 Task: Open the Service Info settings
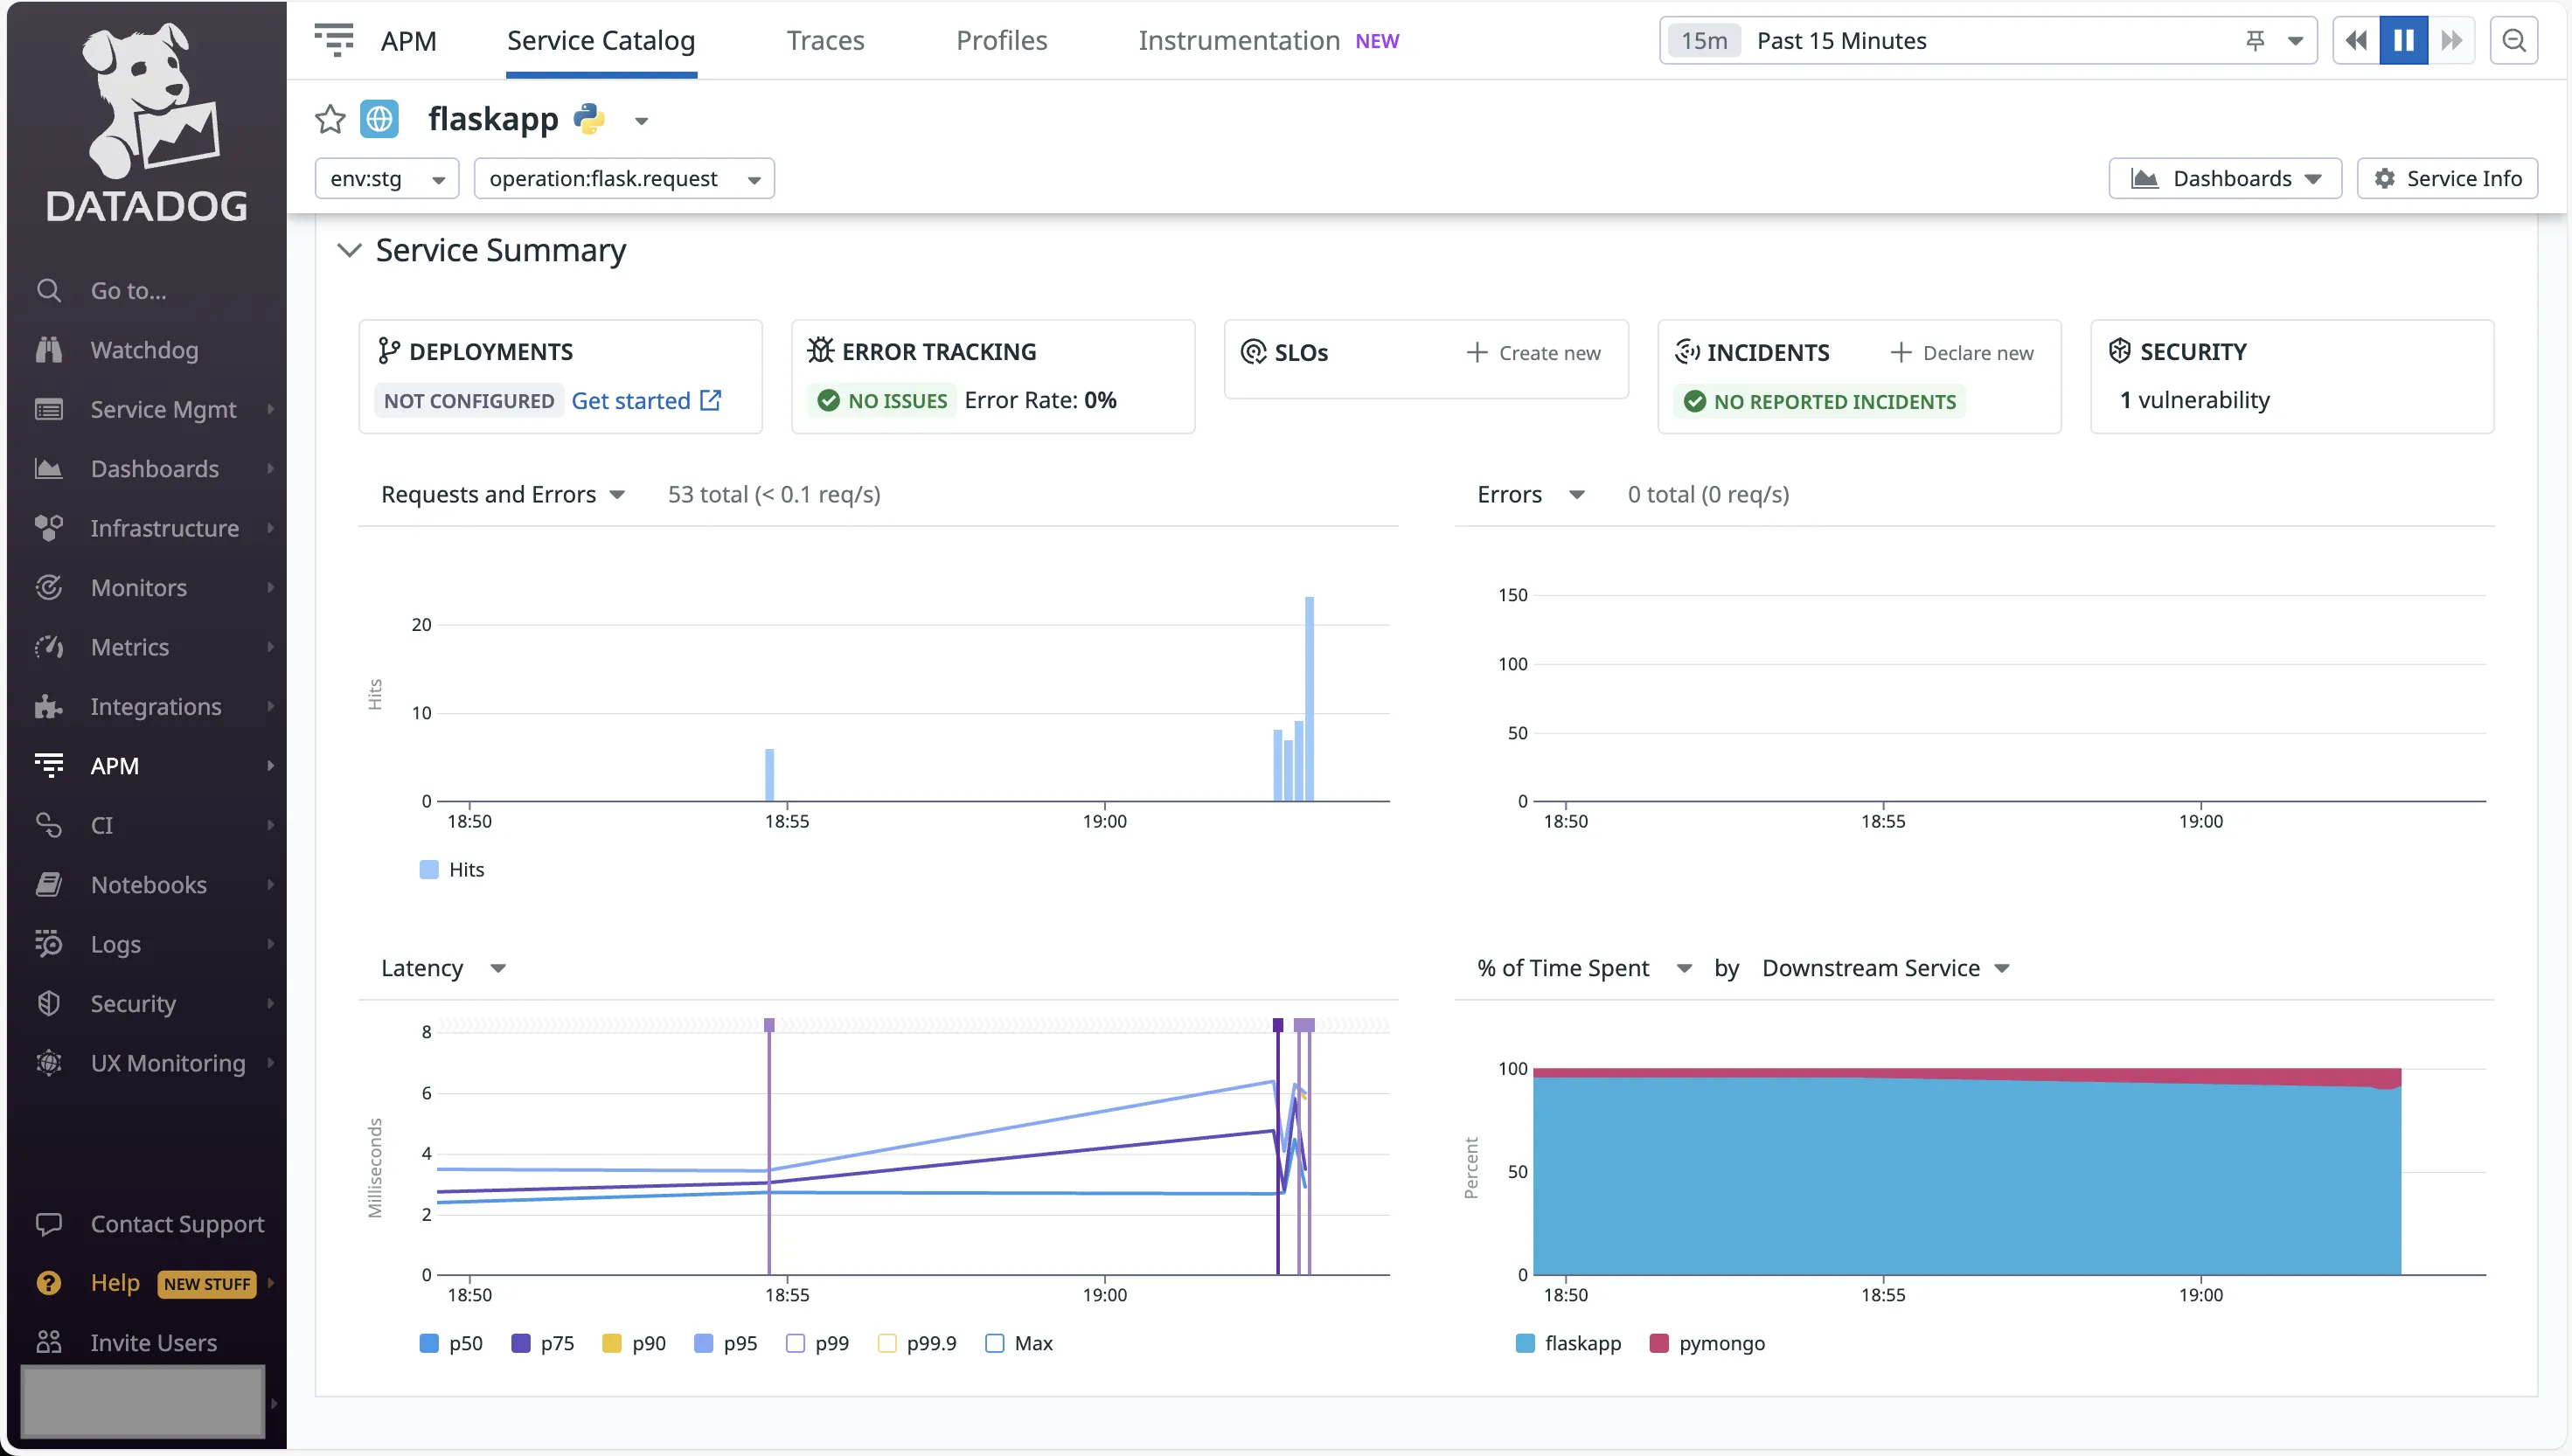2447,178
